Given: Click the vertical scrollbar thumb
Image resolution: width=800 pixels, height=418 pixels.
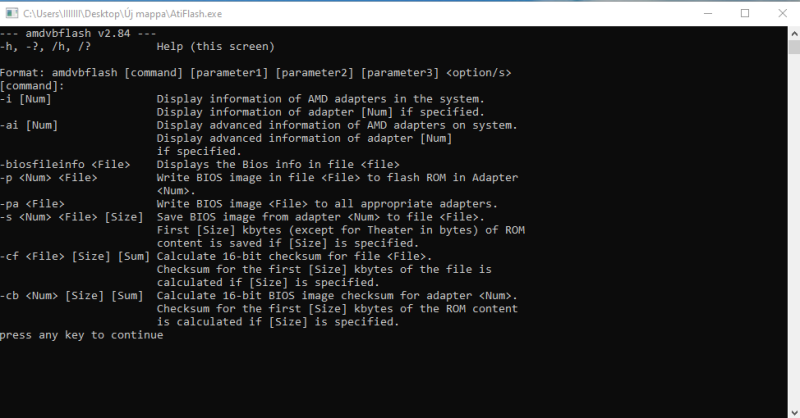Looking at the screenshot, I should point(794,47).
